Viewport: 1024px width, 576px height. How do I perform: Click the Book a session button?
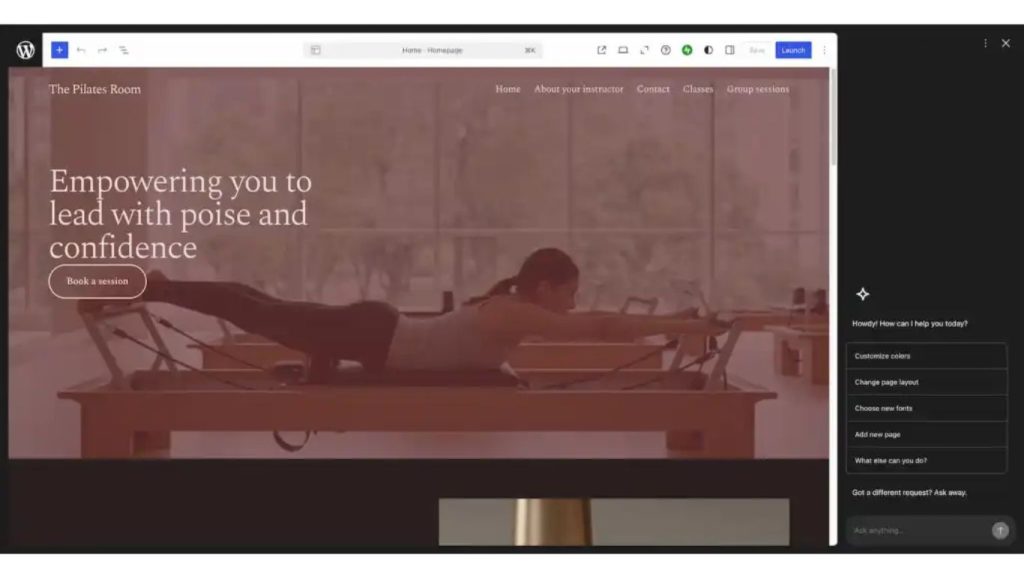pyautogui.click(x=97, y=281)
